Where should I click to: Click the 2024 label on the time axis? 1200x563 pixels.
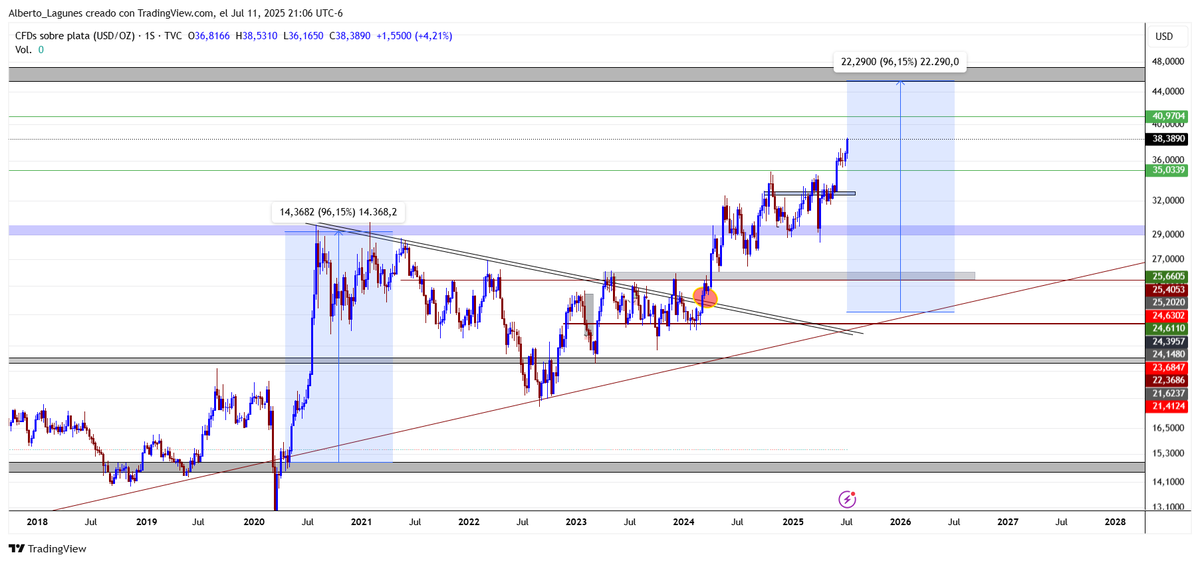(x=684, y=522)
